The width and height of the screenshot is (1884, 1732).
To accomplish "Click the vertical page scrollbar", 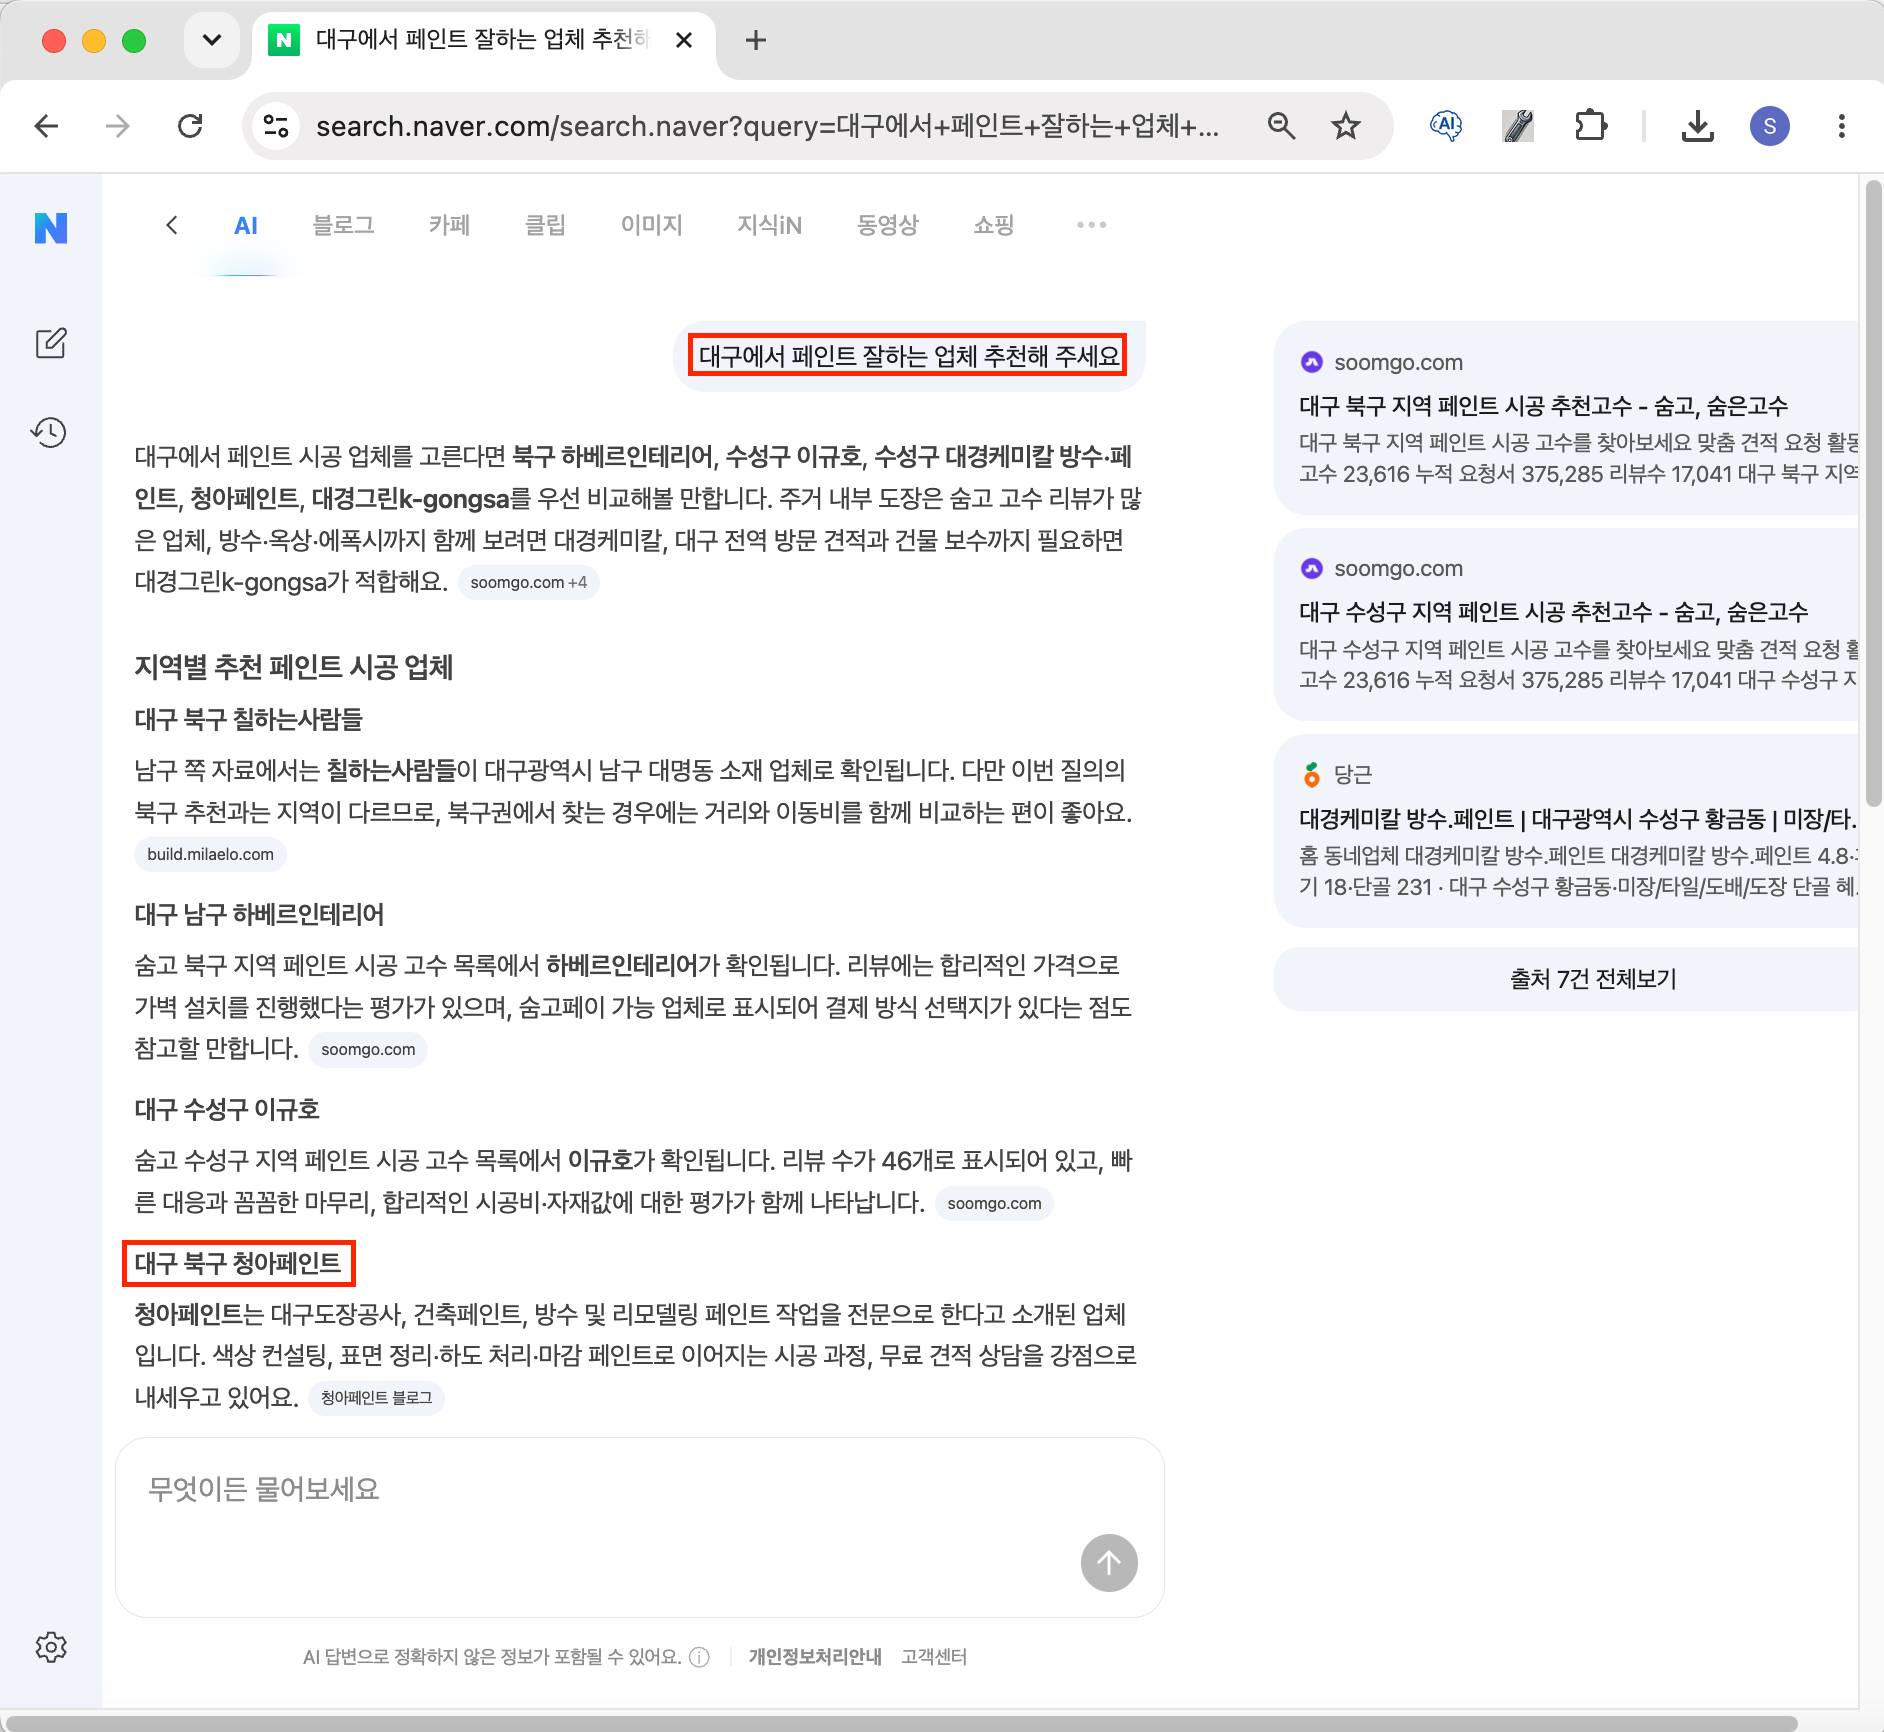I will 1873,492.
